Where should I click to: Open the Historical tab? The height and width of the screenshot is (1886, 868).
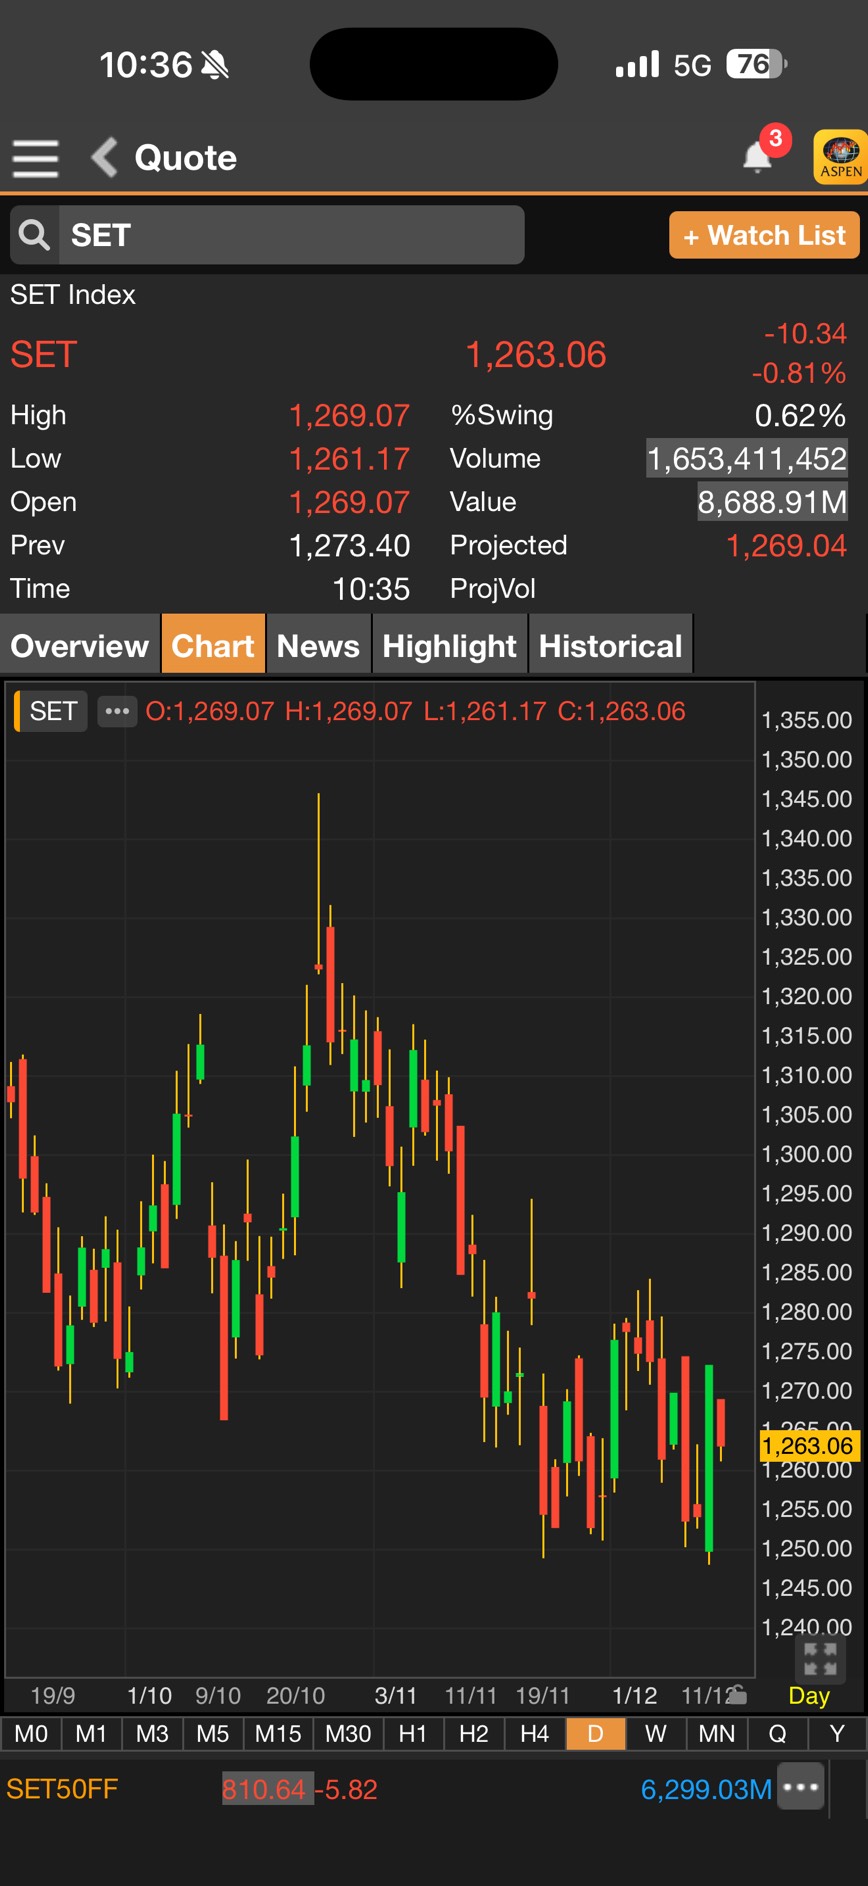[610, 646]
